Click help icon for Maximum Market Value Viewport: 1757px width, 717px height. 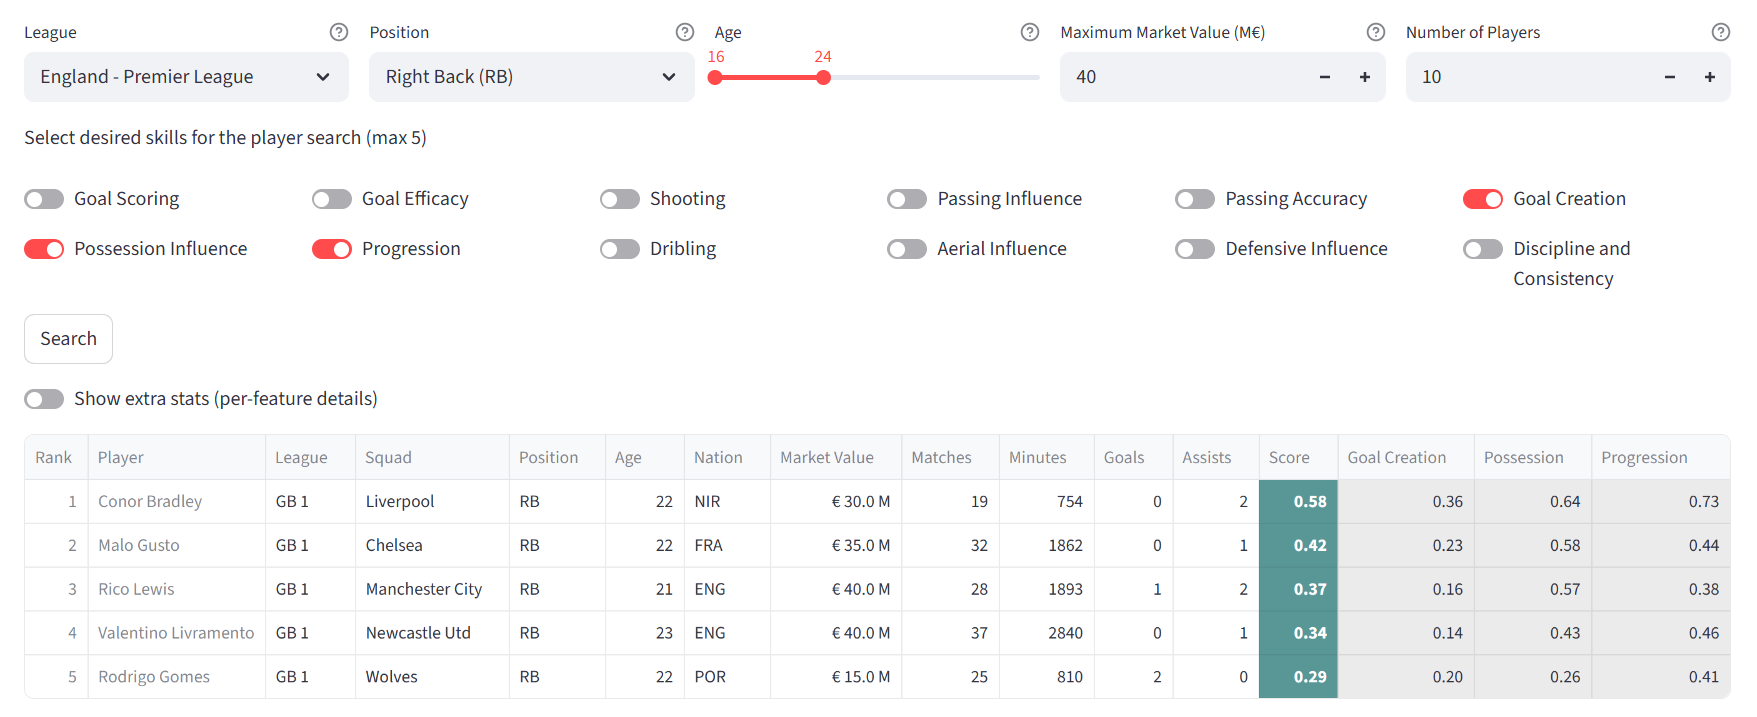pos(1376,32)
